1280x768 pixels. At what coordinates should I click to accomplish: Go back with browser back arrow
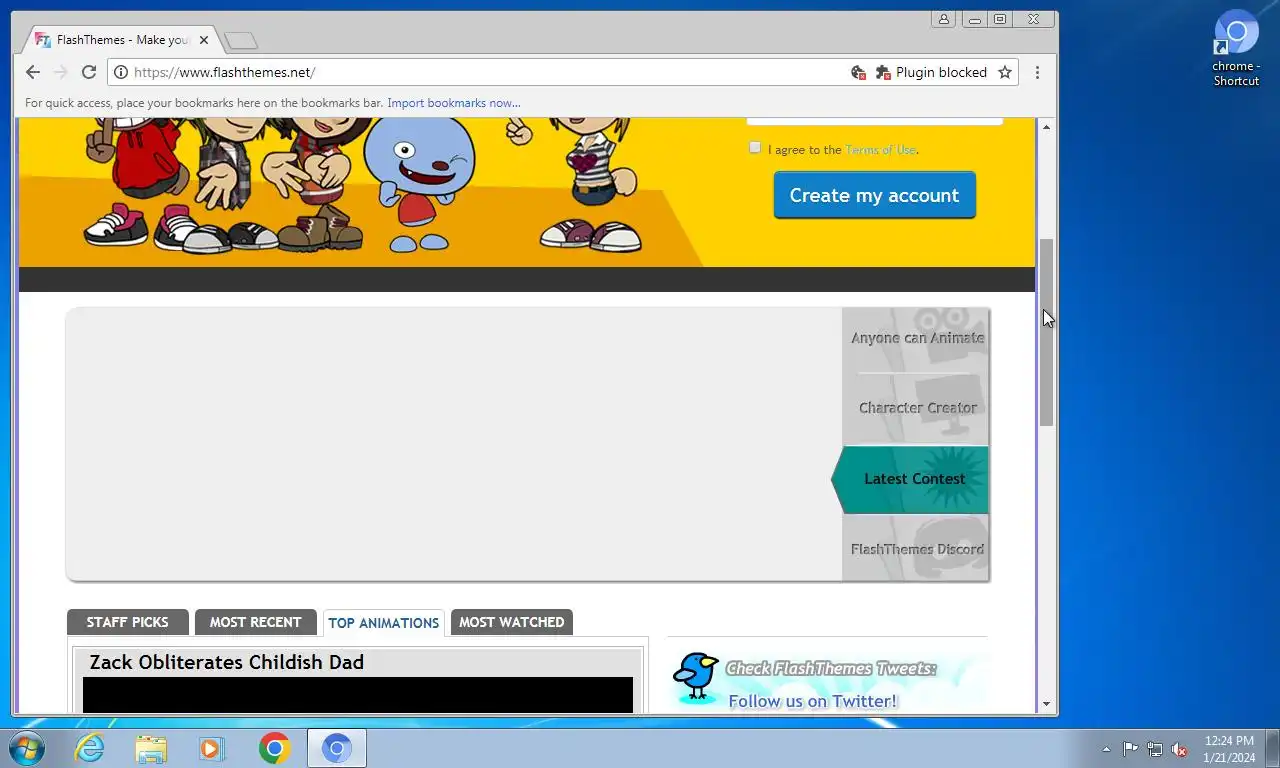coord(33,72)
